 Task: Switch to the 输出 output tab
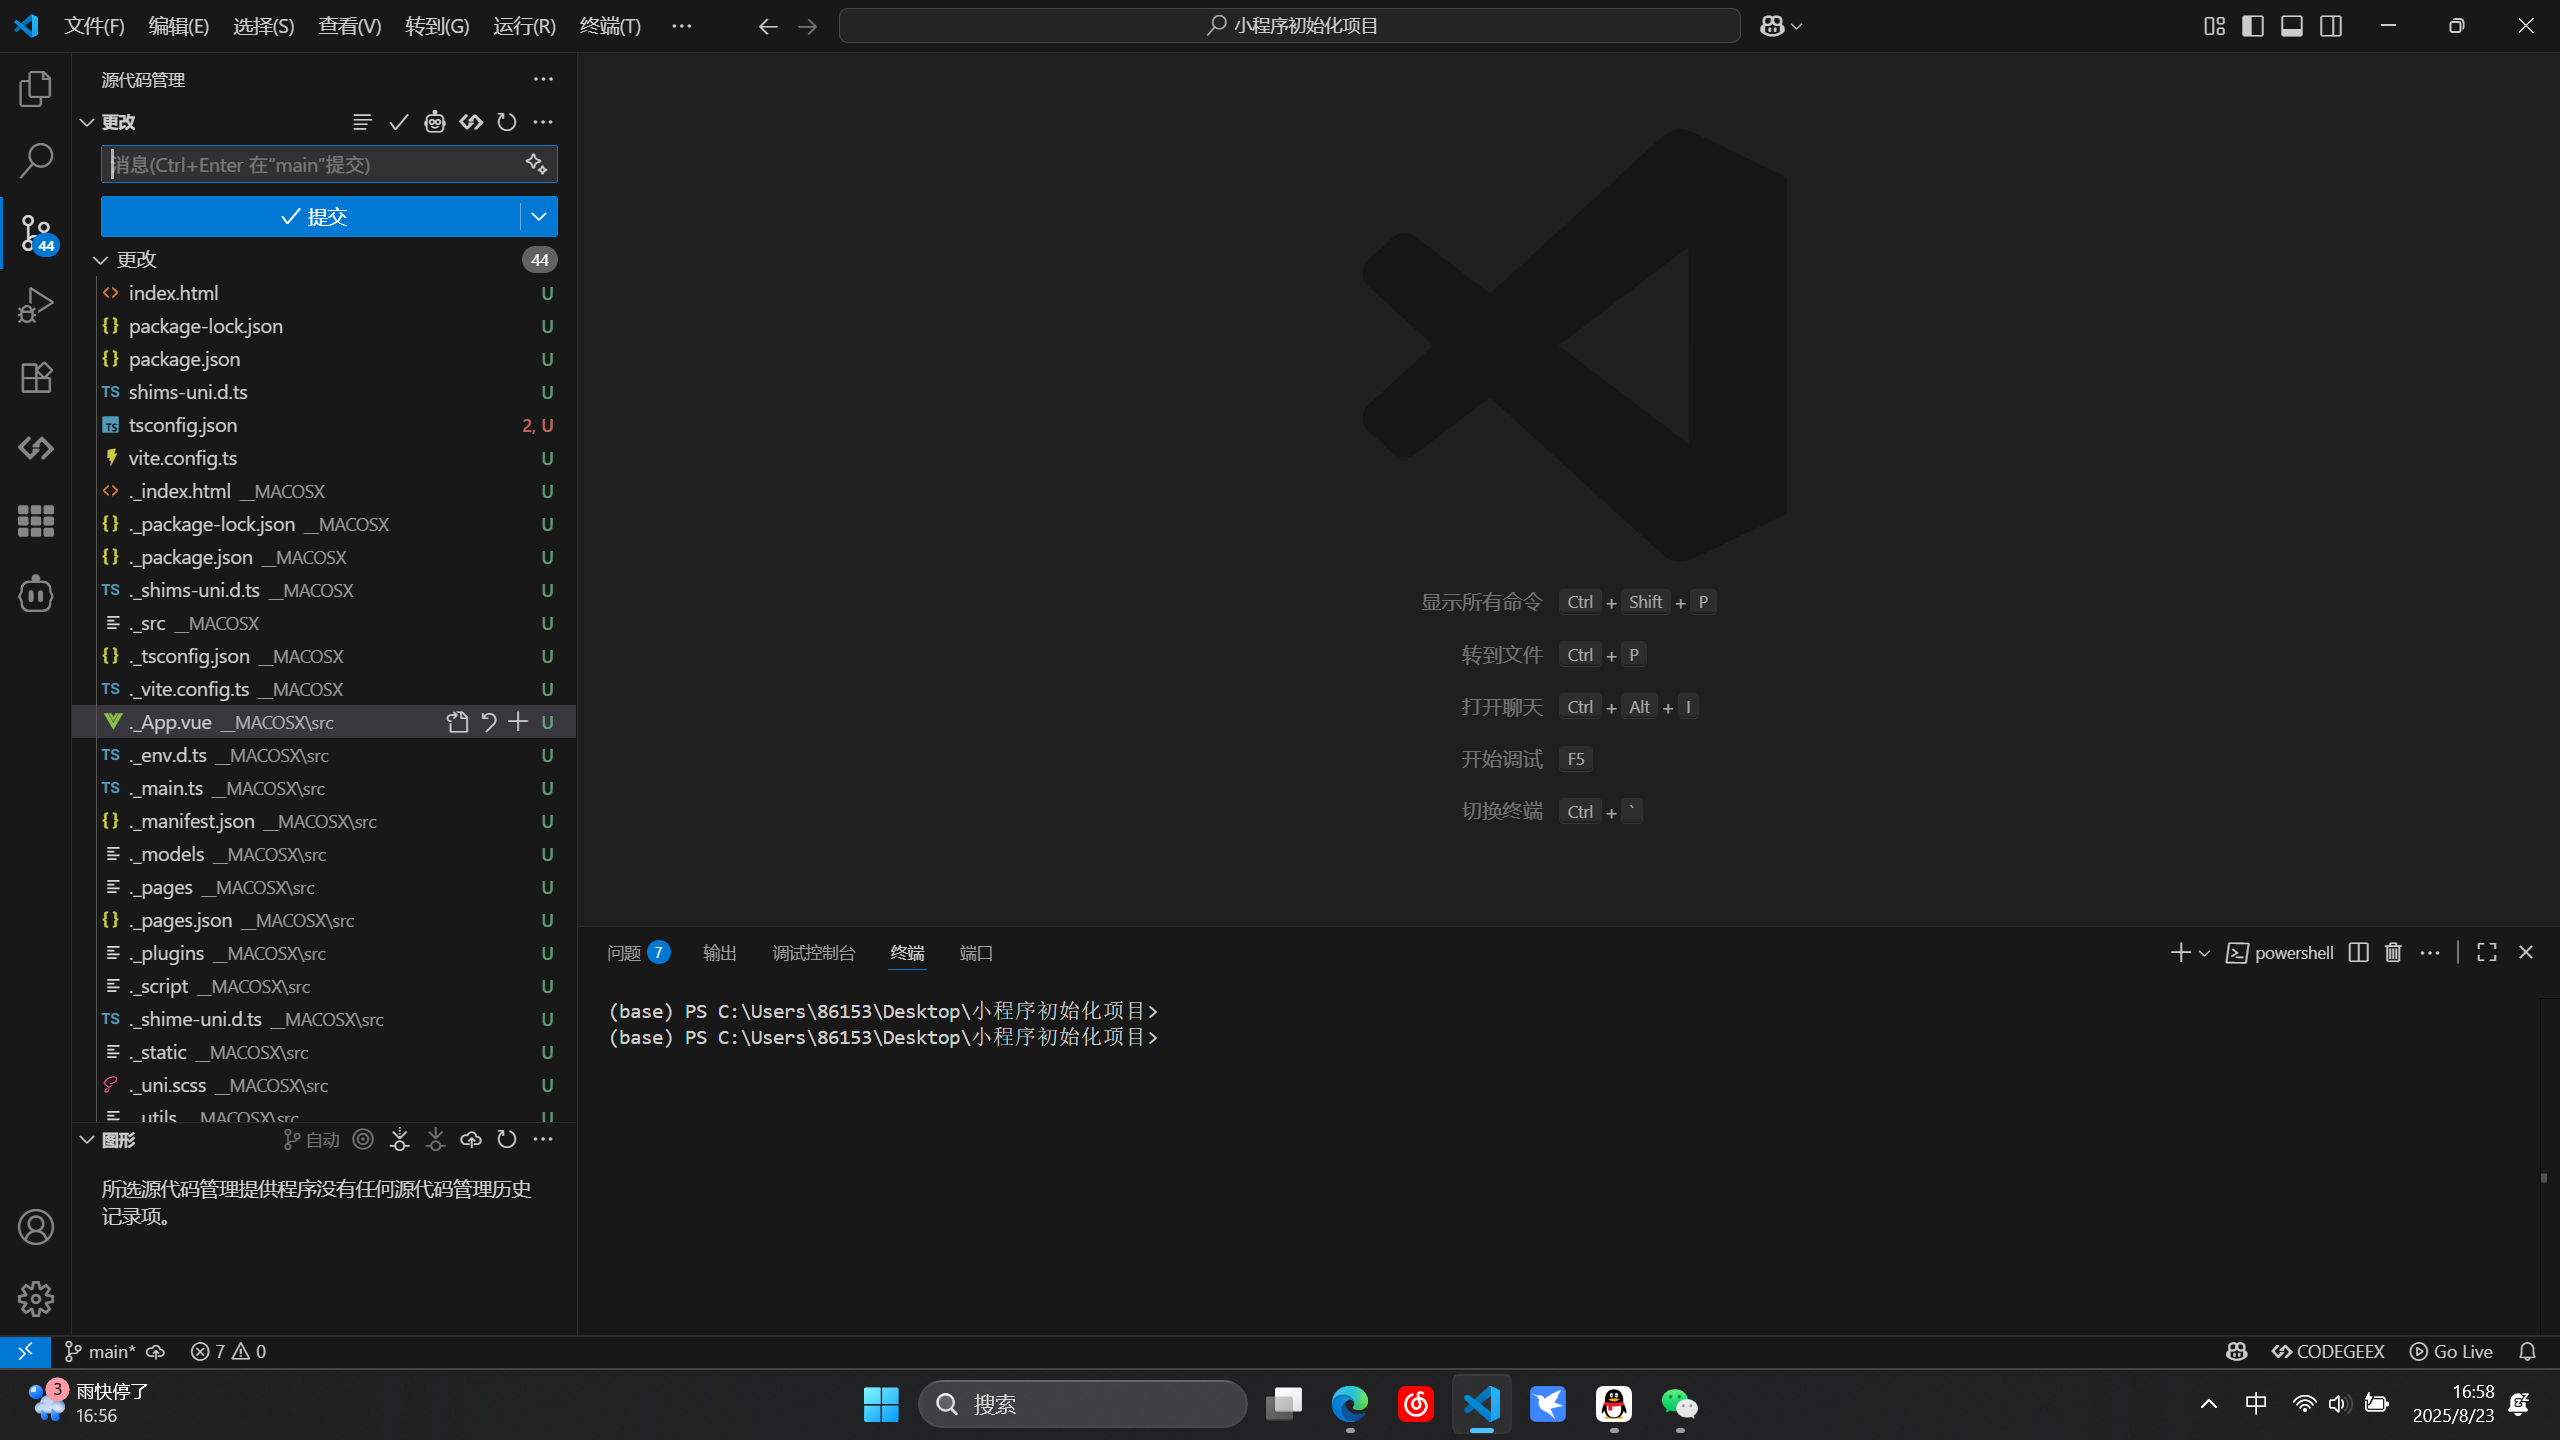pyautogui.click(x=720, y=953)
